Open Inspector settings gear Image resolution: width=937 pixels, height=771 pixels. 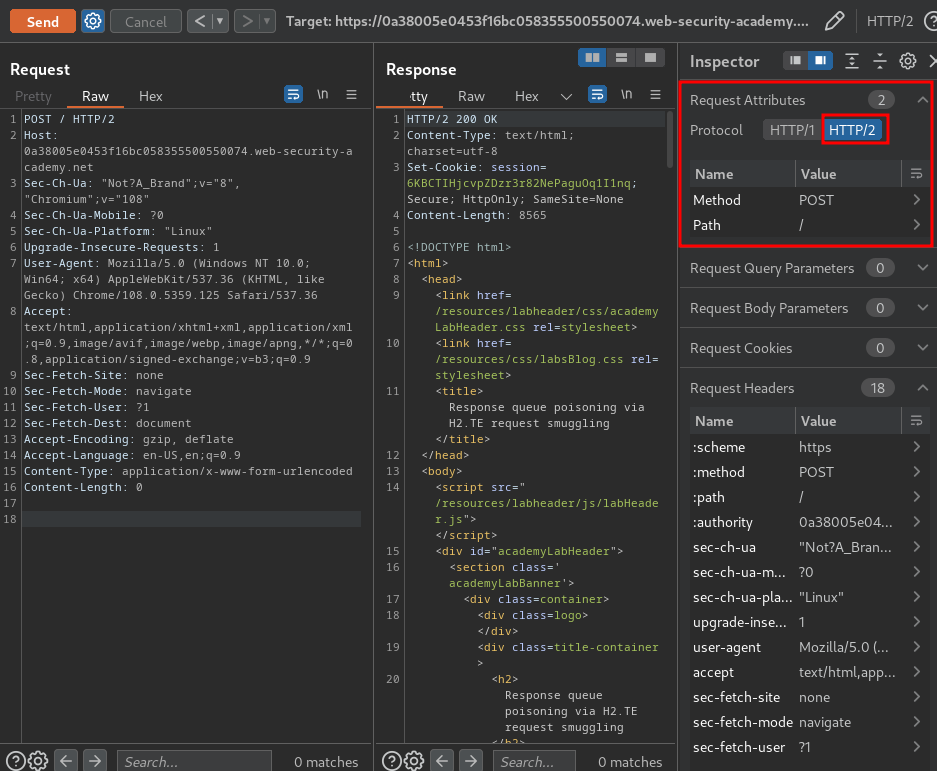[x=908, y=61]
